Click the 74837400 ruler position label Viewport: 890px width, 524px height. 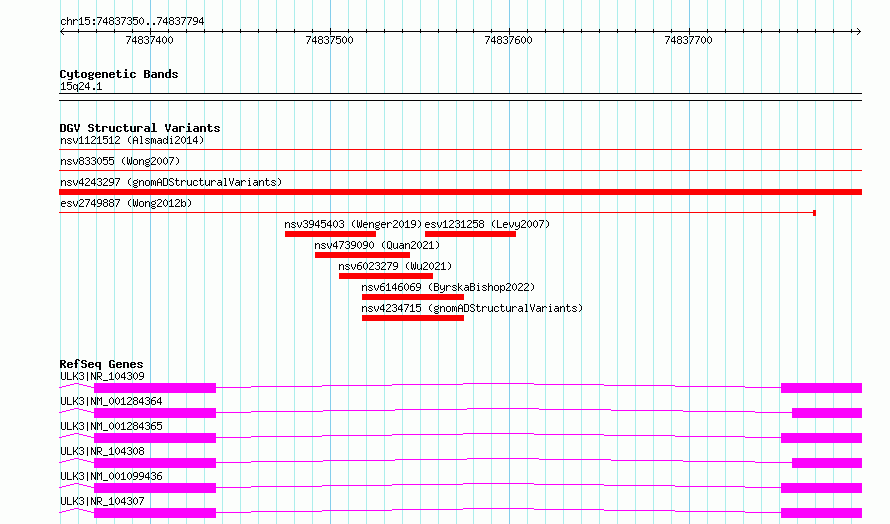click(x=149, y=40)
